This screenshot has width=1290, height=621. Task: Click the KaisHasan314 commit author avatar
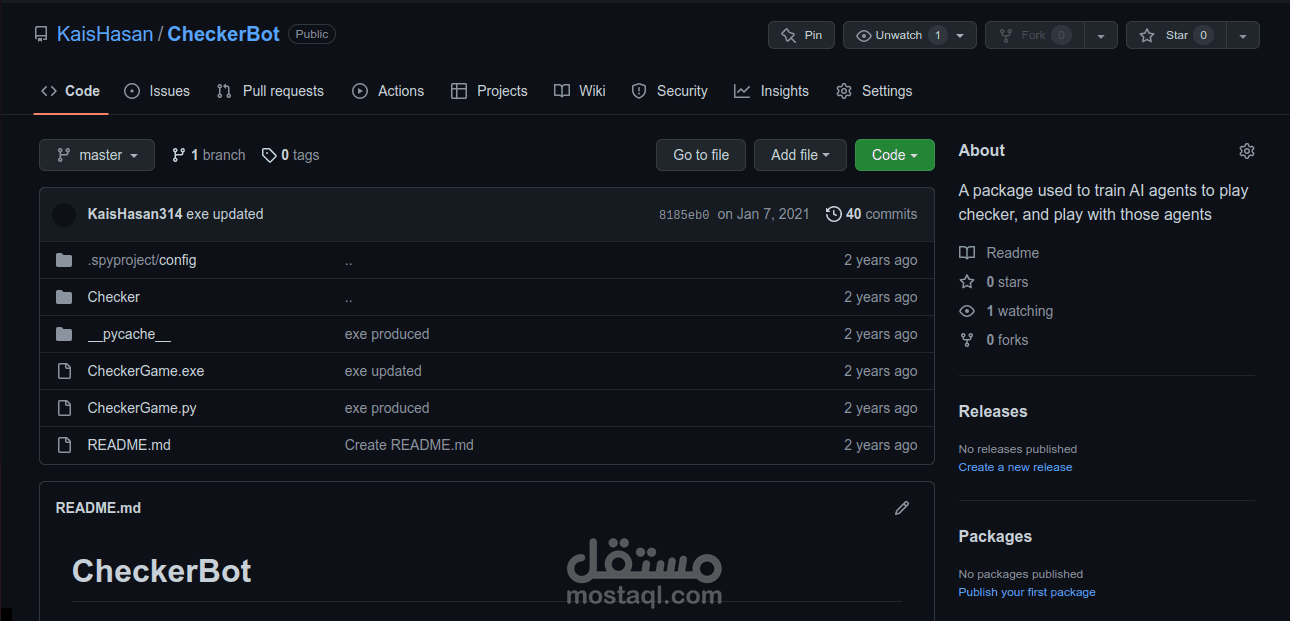pos(64,214)
